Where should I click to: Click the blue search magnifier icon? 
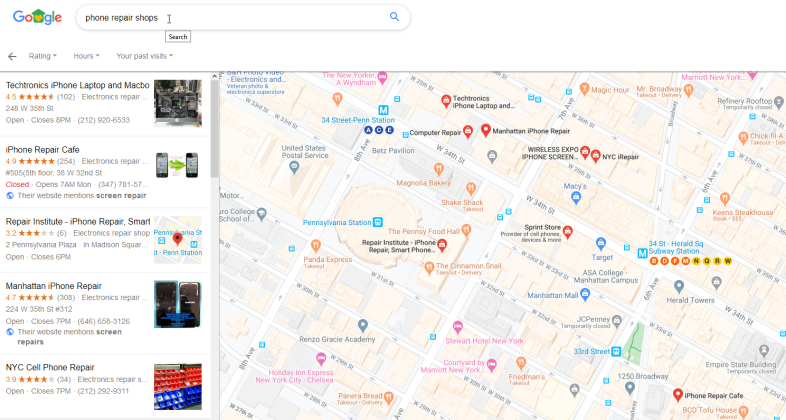[x=395, y=17]
